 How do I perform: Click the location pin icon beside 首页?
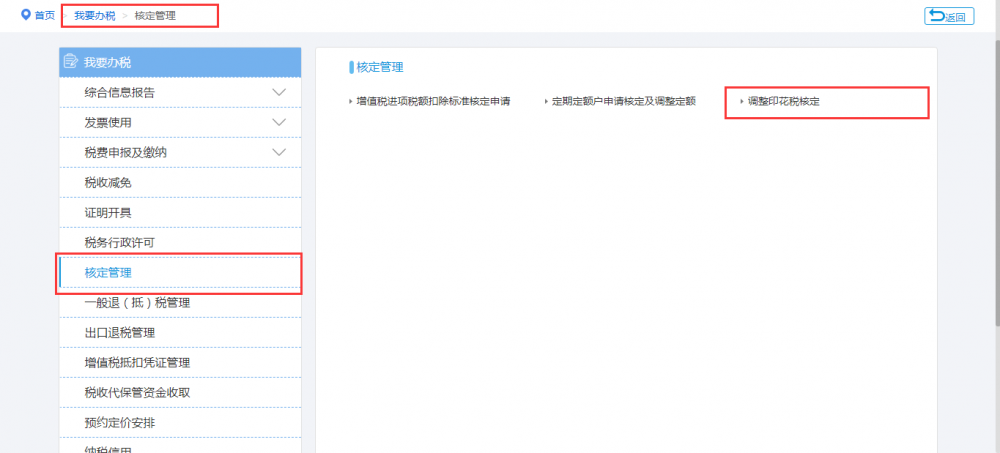pos(26,15)
